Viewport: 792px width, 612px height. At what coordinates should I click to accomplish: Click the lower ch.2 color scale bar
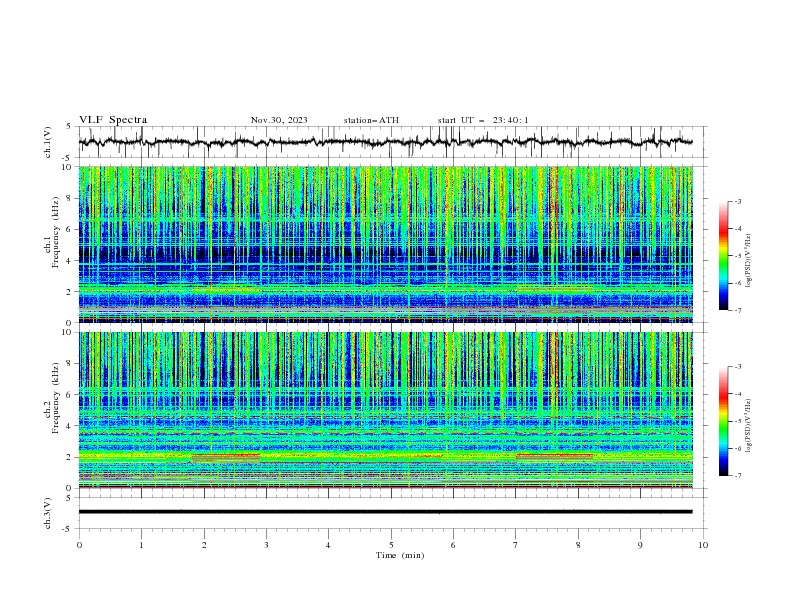click(x=723, y=421)
